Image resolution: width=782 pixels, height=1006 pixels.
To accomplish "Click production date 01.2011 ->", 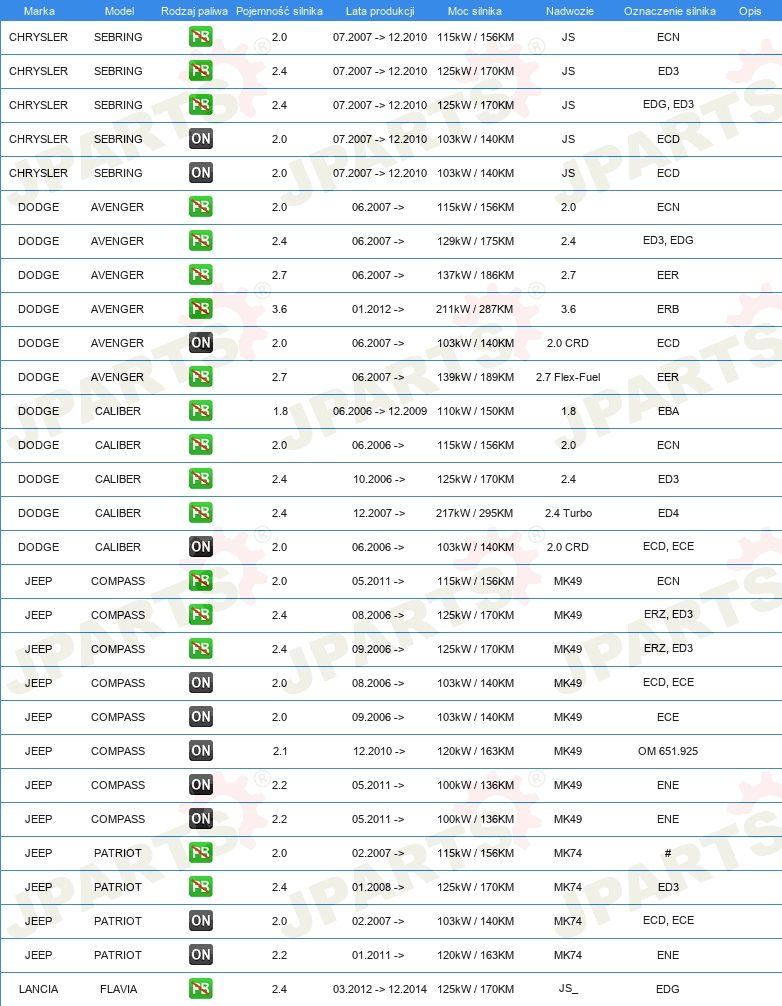I will [x=378, y=955].
